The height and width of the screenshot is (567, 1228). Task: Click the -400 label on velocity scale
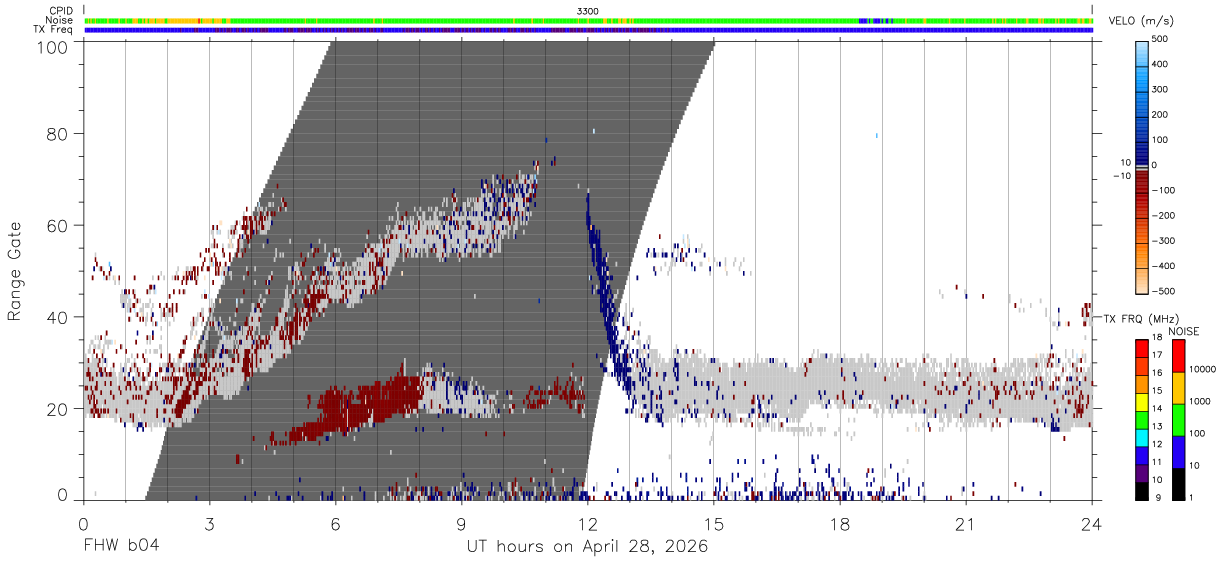(1162, 266)
